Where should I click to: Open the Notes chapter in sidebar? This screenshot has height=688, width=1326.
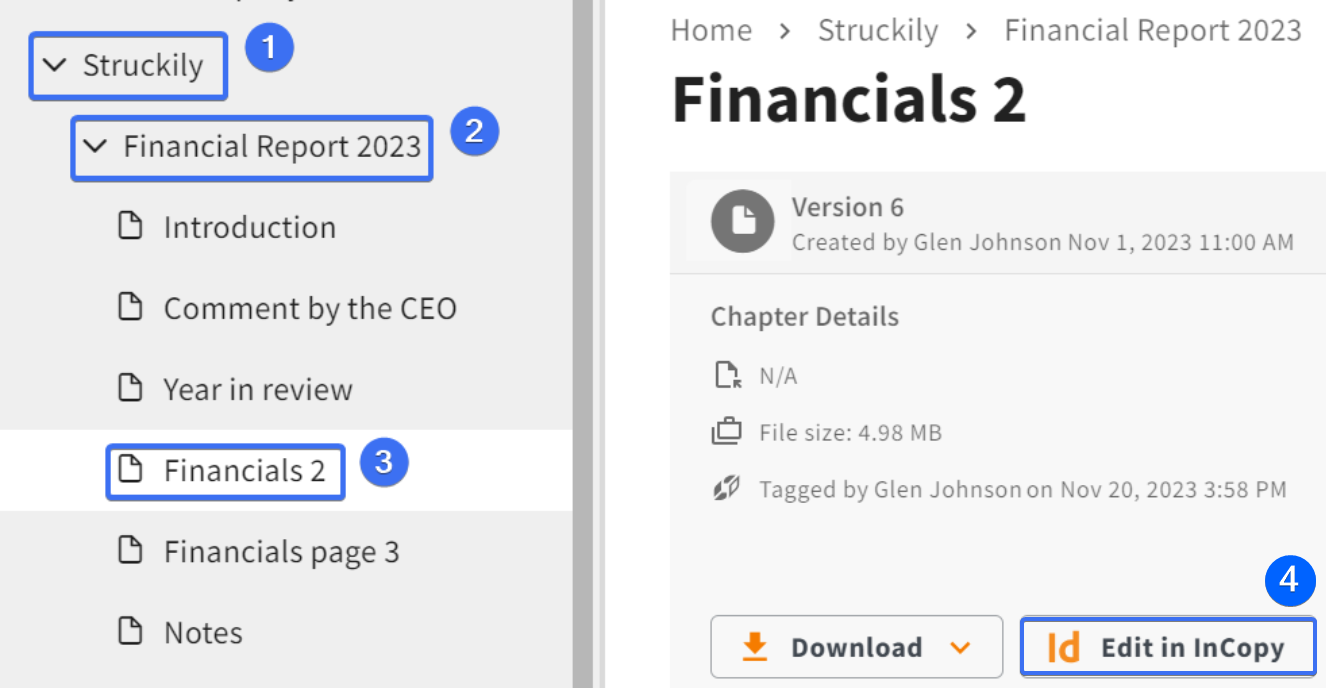tap(203, 633)
